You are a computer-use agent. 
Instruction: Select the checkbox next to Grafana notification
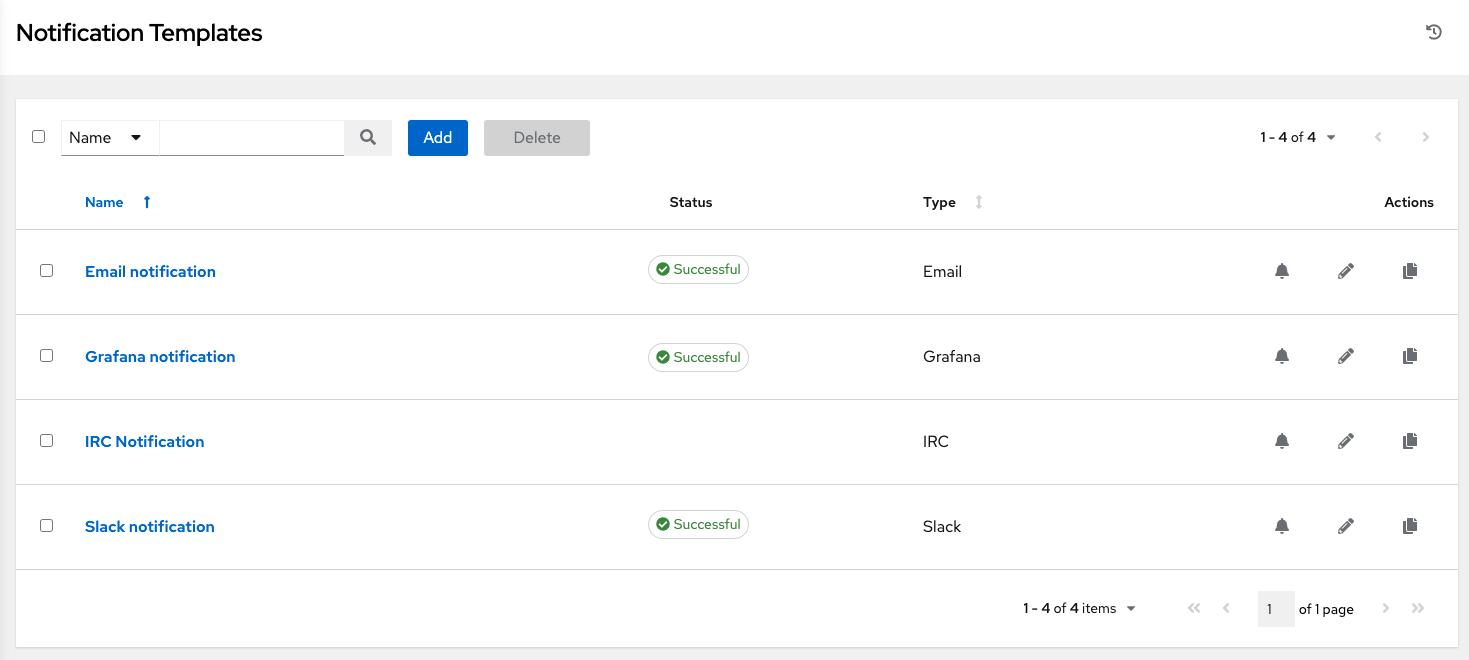point(46,356)
